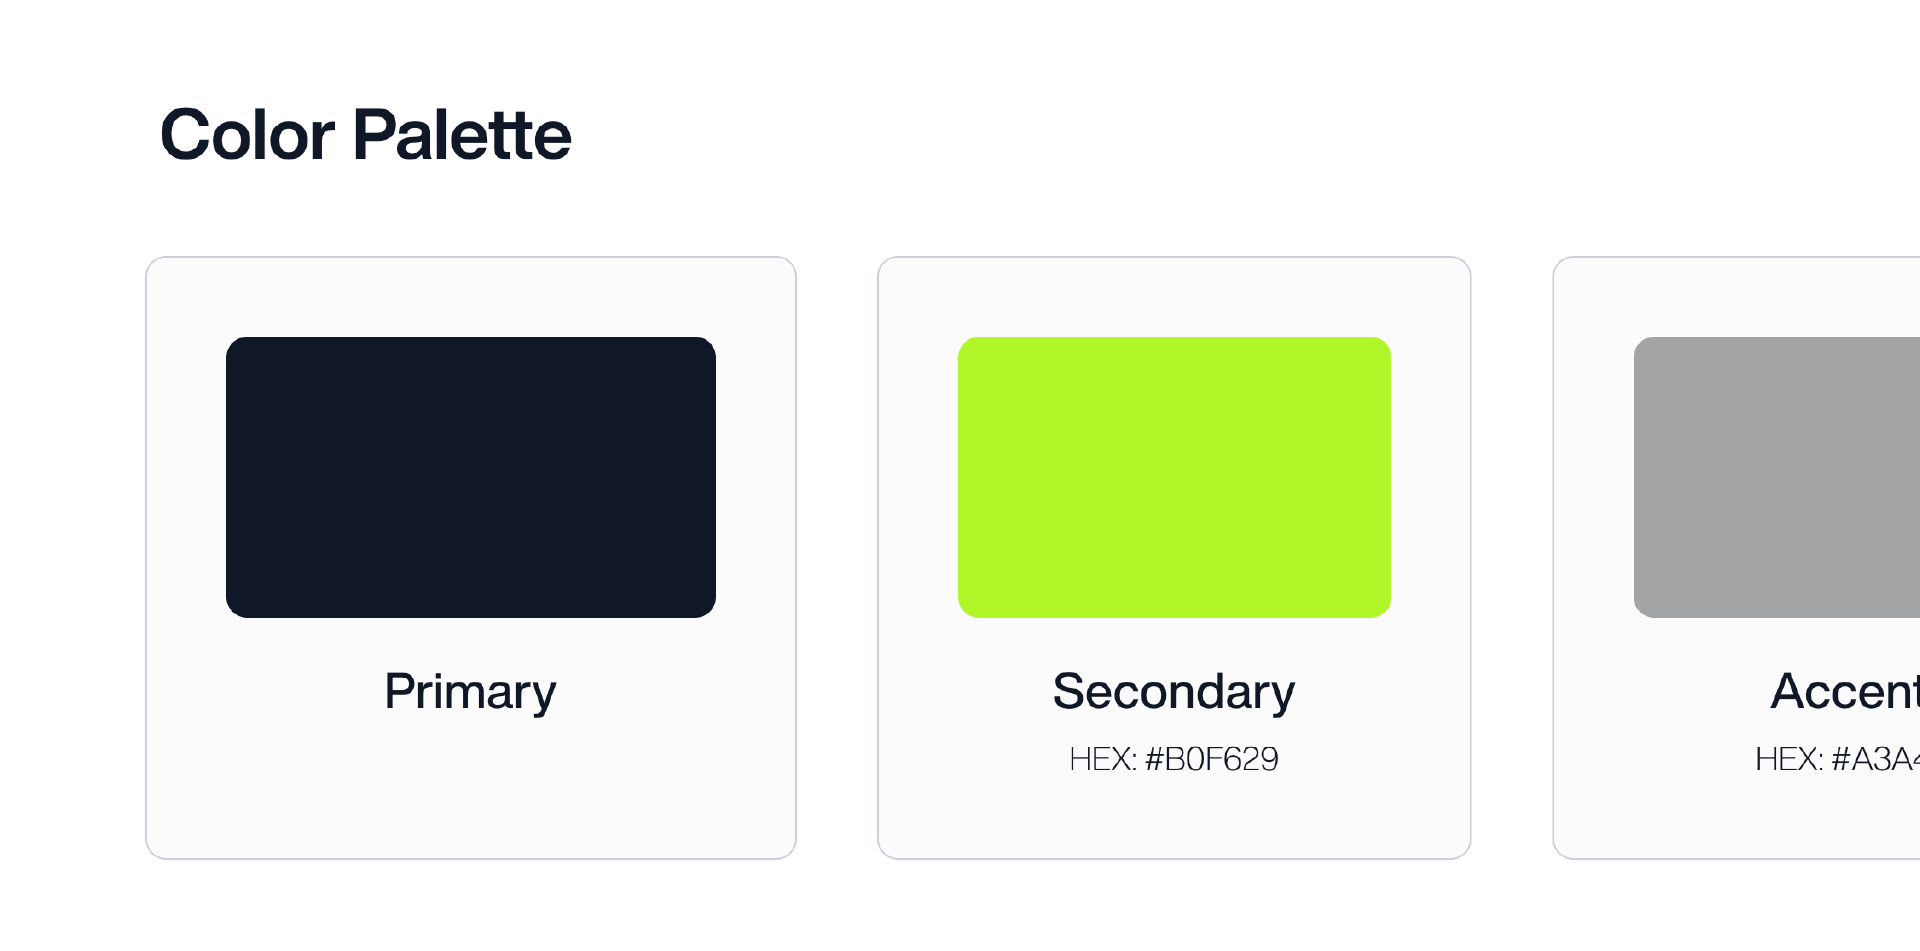The height and width of the screenshot is (951, 1920).
Task: Select the Primary card background above its swatch
Action: [x=471, y=297]
